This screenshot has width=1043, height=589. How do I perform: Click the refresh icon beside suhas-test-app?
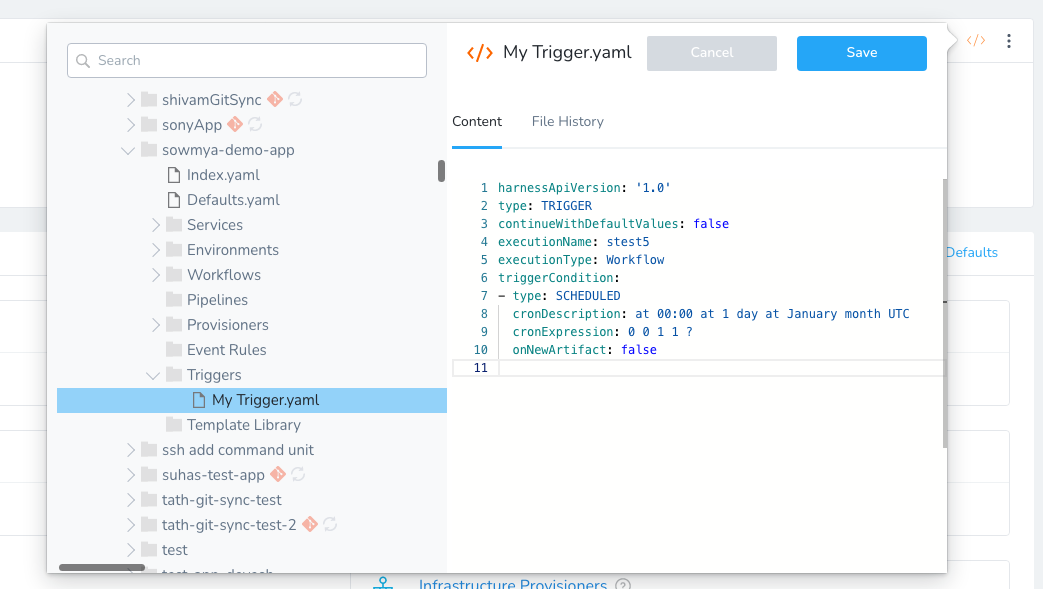click(298, 475)
